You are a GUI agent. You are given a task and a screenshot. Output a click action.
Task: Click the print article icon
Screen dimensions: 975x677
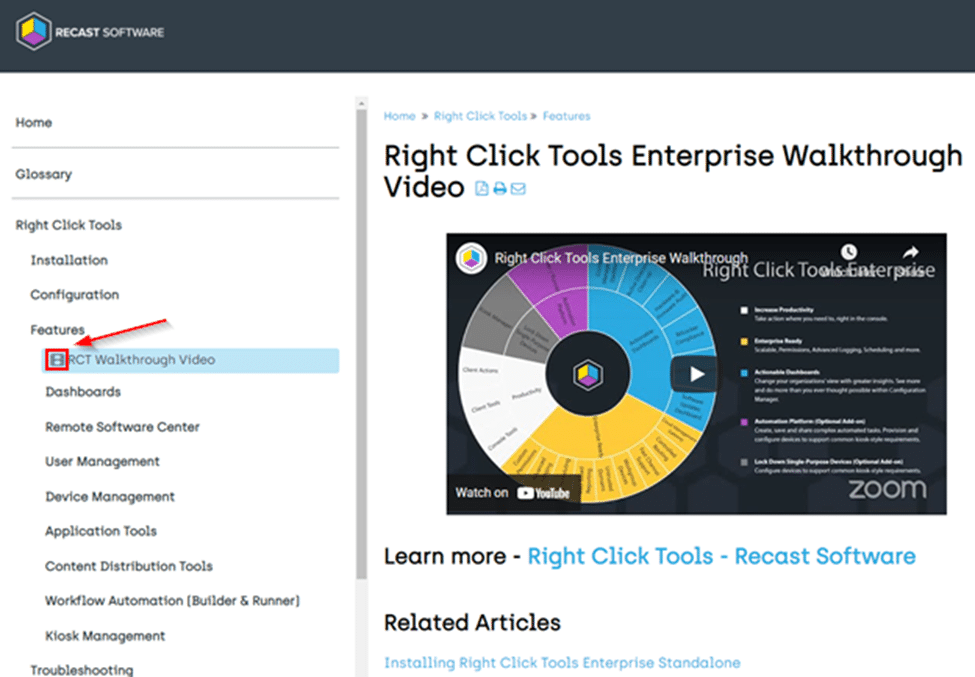coord(500,188)
